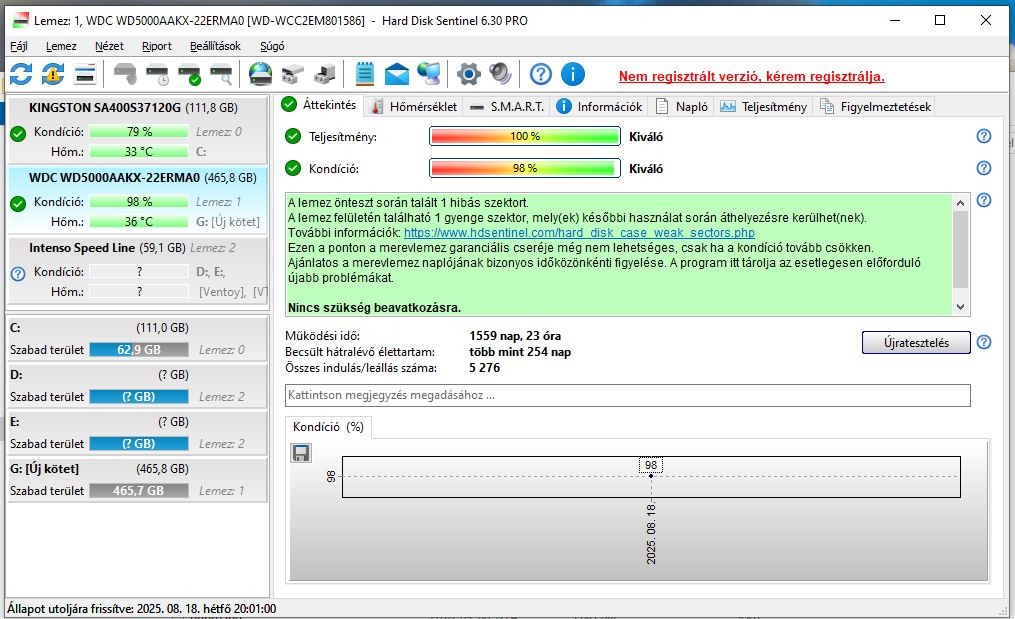
Task: Open the Súgó menu
Action: click(272, 46)
